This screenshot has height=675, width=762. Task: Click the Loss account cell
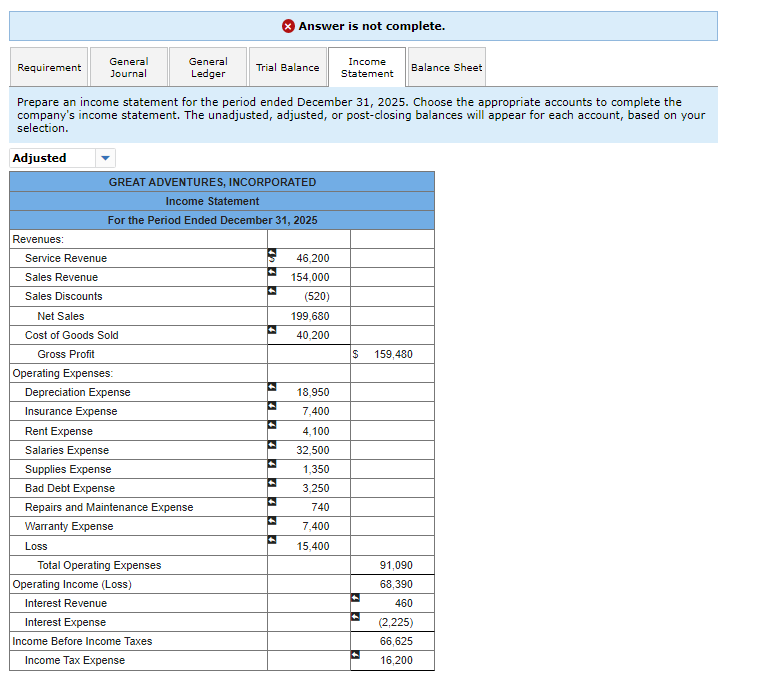coord(139,546)
